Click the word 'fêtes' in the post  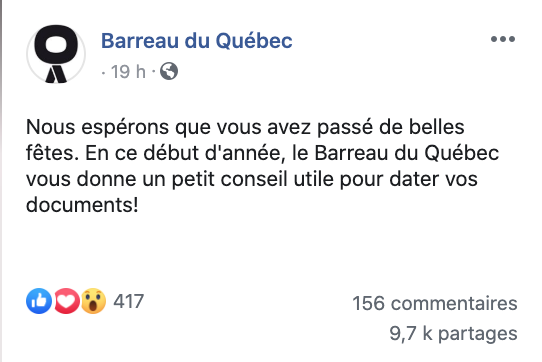[x=50, y=153]
